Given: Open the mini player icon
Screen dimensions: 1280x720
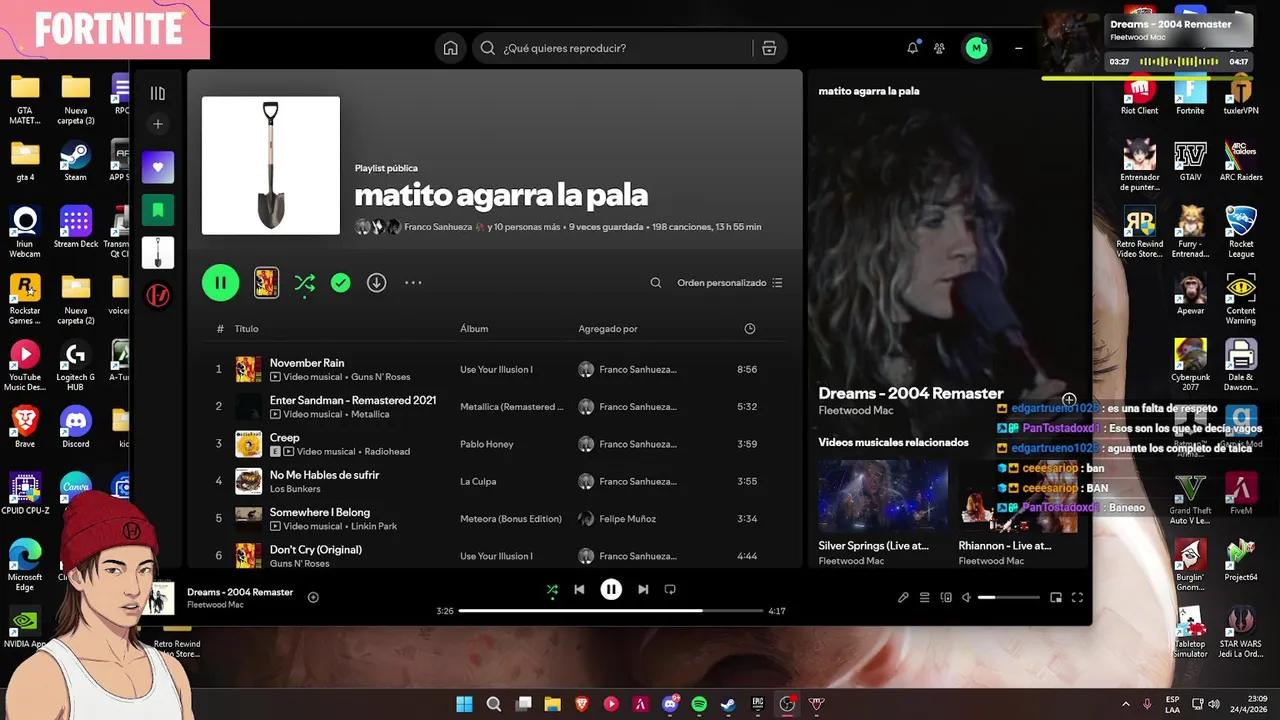Looking at the screenshot, I should (x=1056, y=598).
